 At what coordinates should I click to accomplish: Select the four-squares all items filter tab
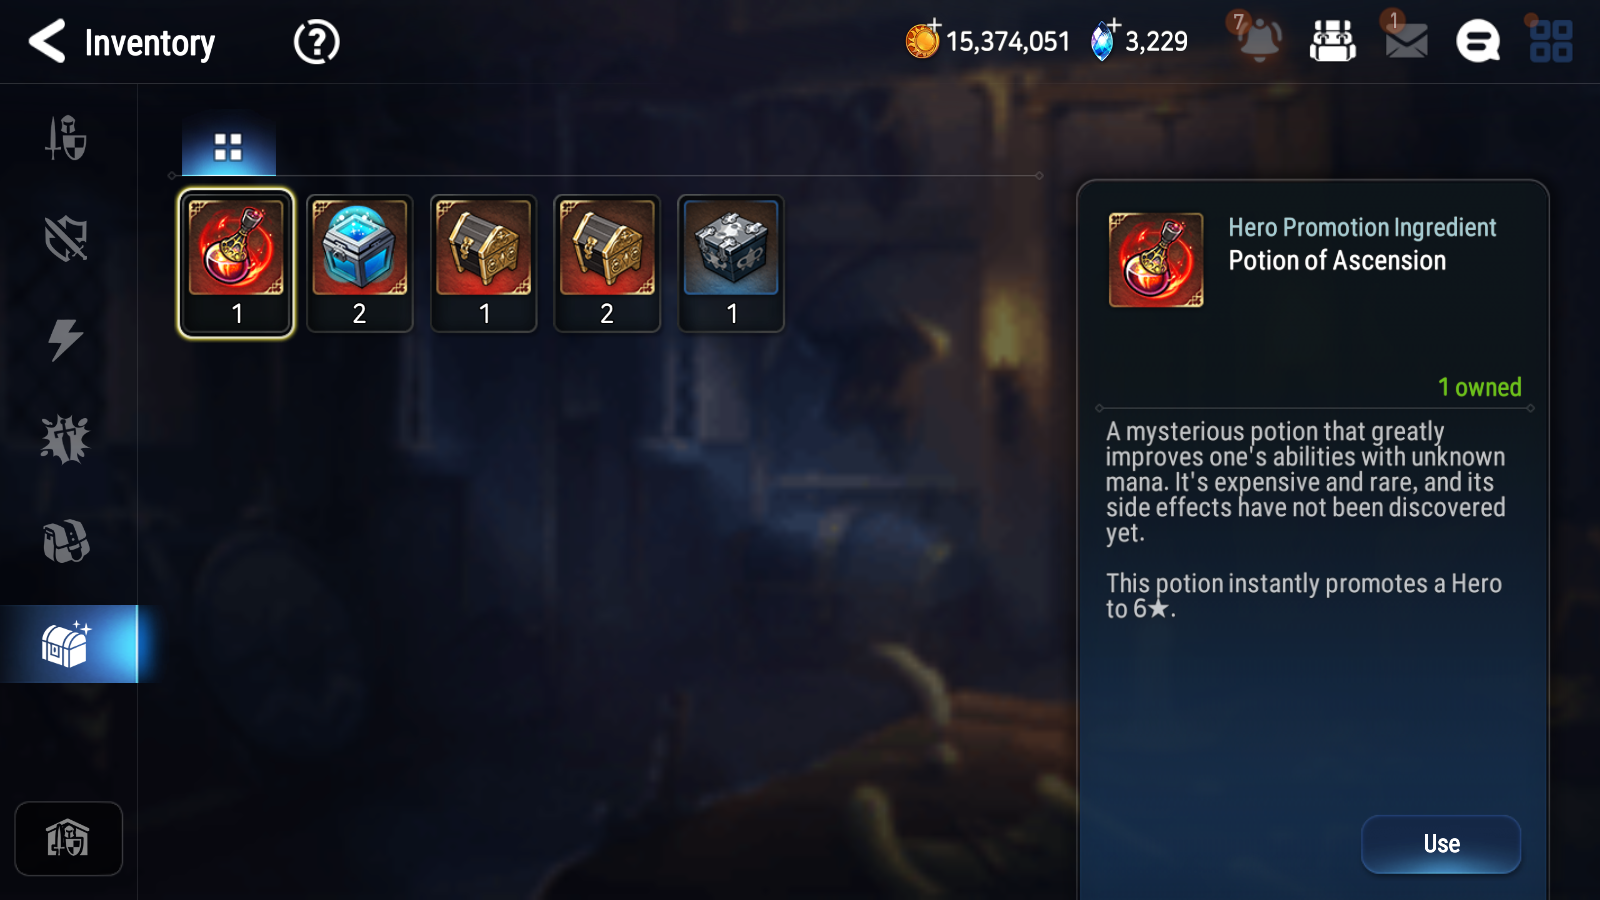tap(228, 147)
